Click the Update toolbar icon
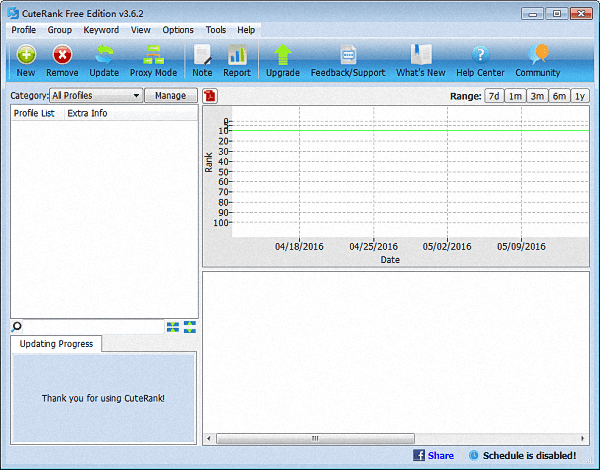This screenshot has height=470, width=600. click(x=104, y=56)
